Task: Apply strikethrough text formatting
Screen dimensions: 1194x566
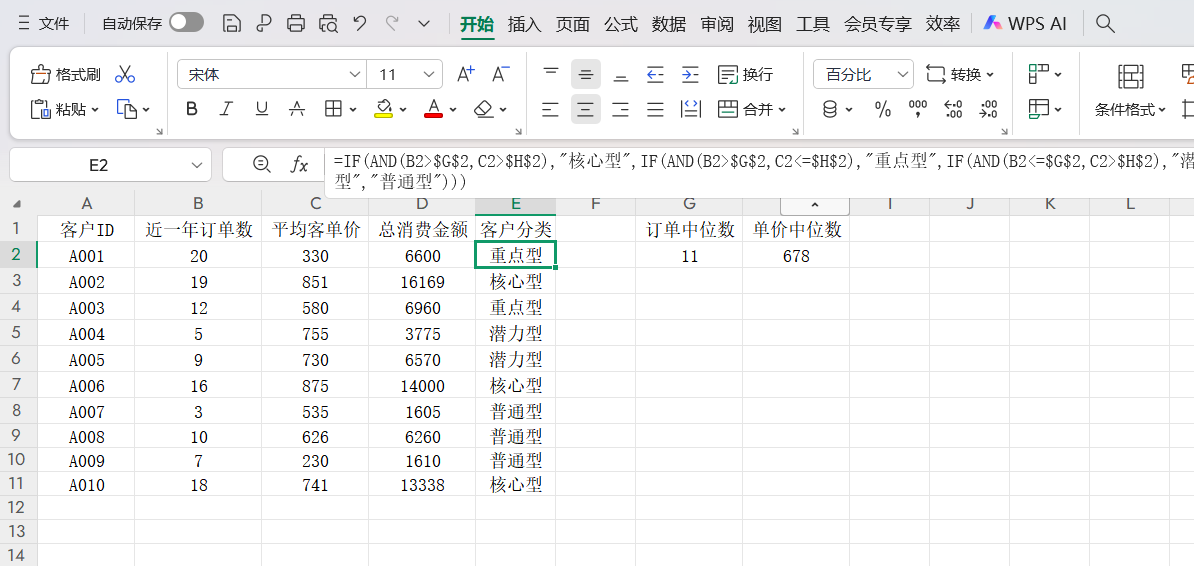Action: coord(296,109)
